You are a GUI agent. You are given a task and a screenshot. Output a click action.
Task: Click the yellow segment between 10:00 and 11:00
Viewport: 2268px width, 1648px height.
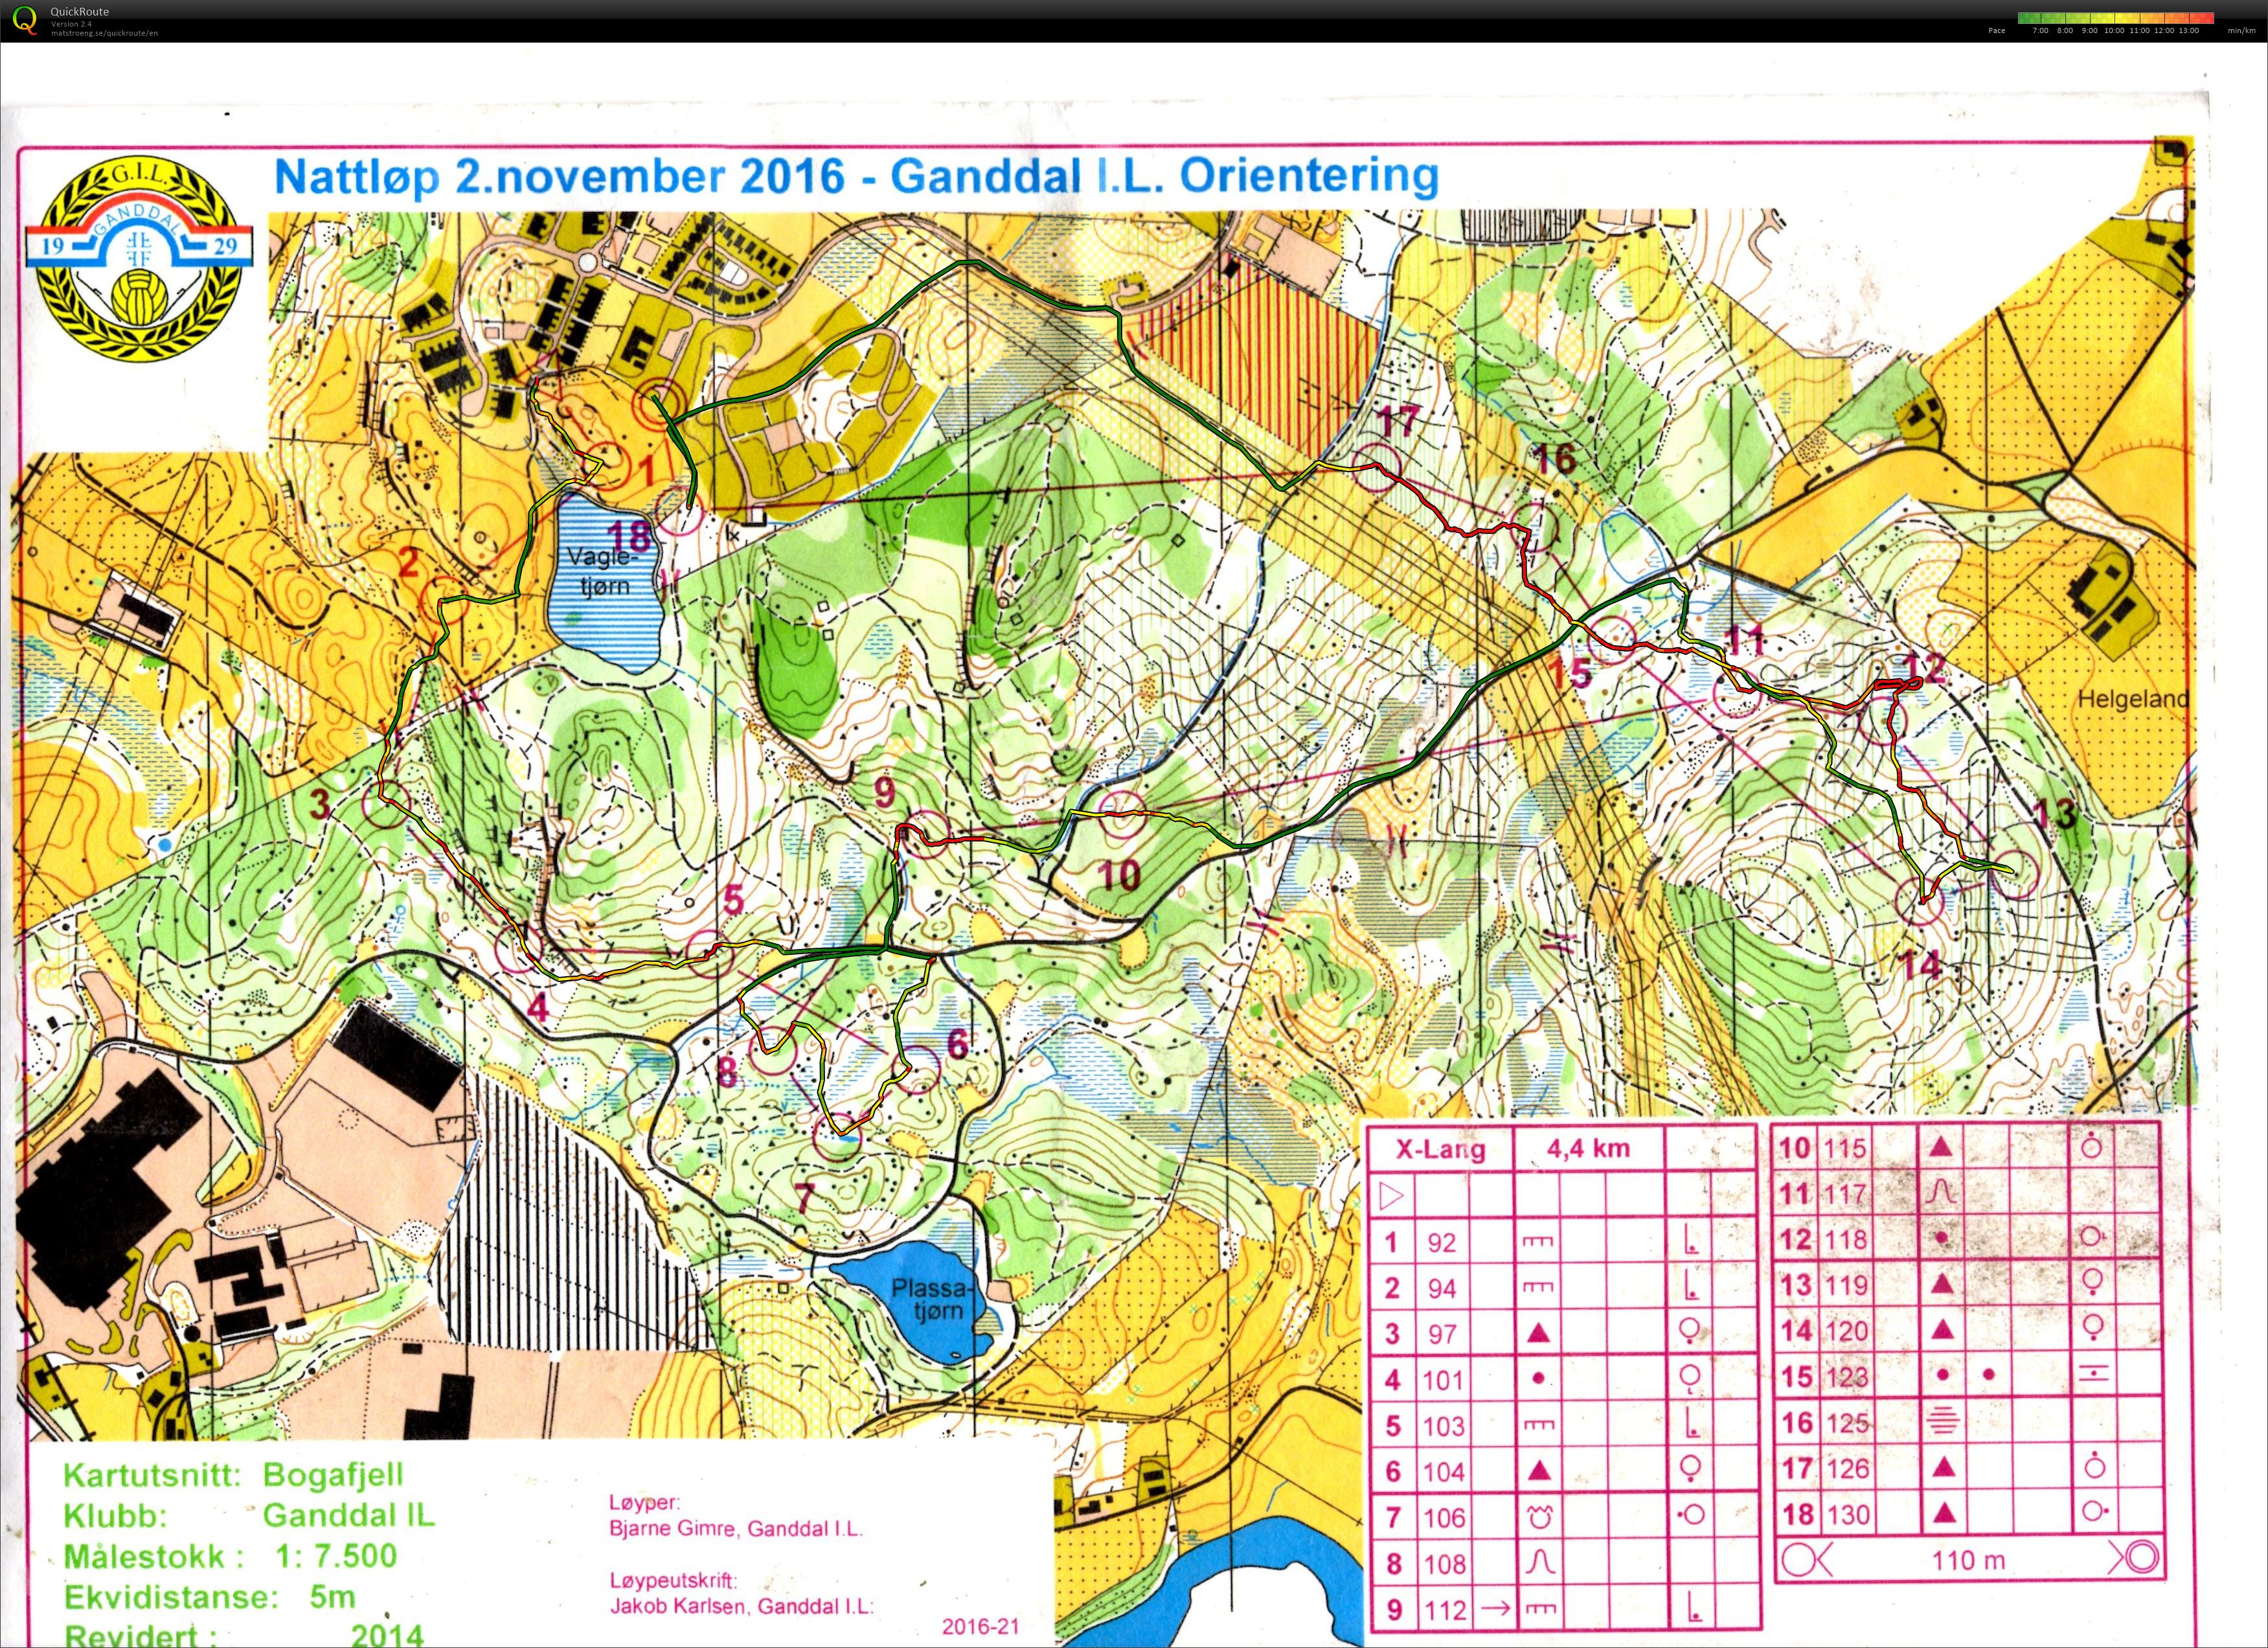2126,17
